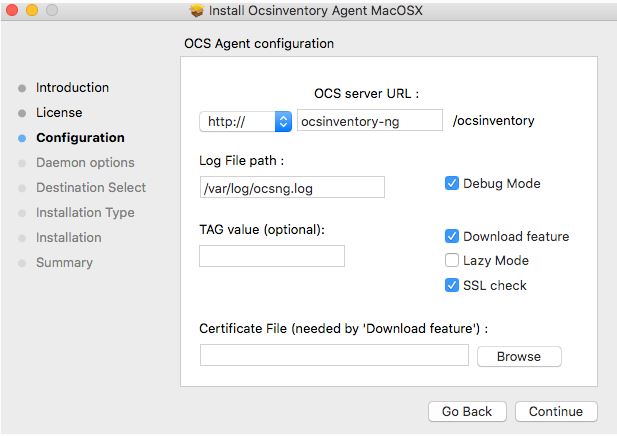Click the TAG value input field
617x436 pixels.
point(271,256)
